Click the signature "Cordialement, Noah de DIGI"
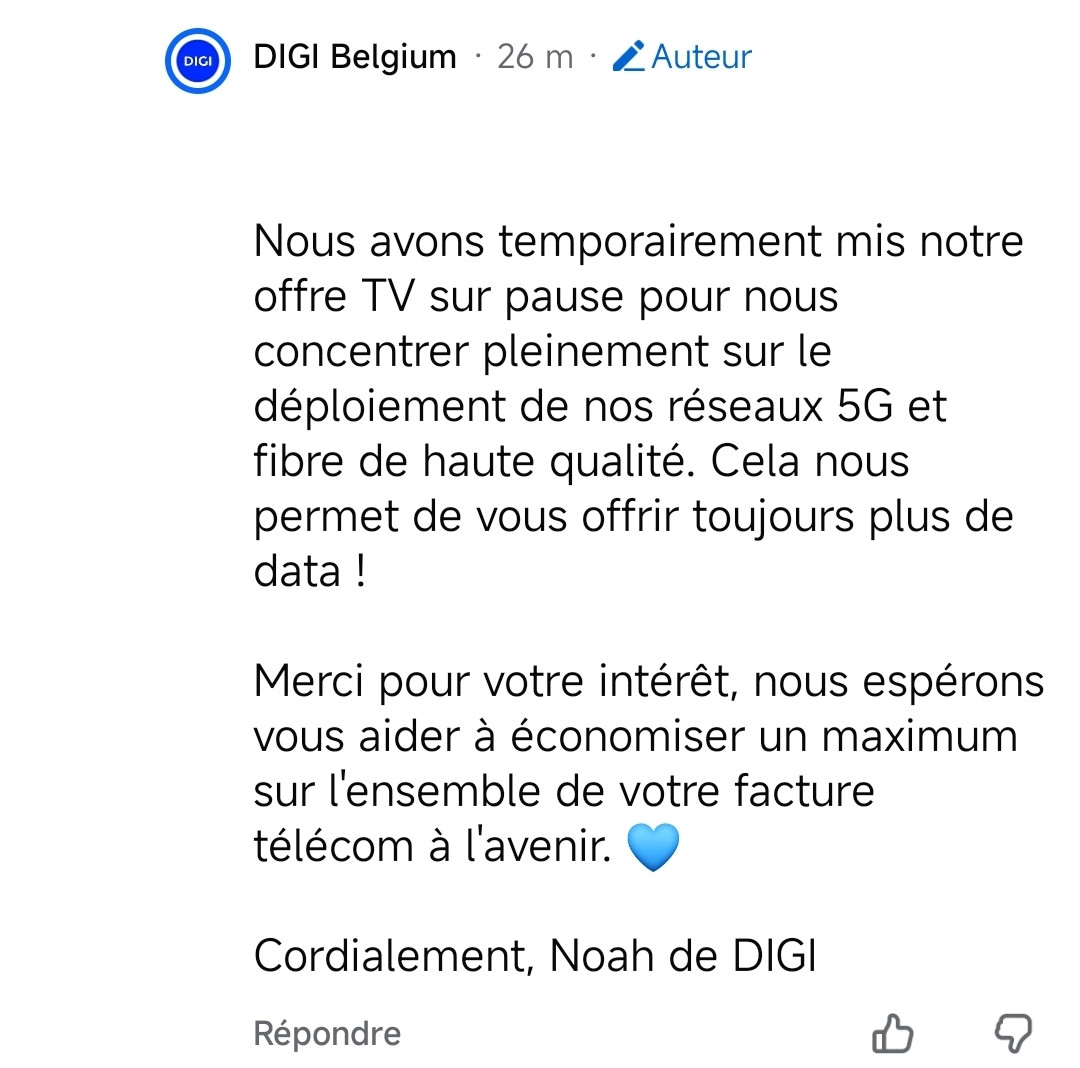The width and height of the screenshot is (1080, 1068). 535,956
